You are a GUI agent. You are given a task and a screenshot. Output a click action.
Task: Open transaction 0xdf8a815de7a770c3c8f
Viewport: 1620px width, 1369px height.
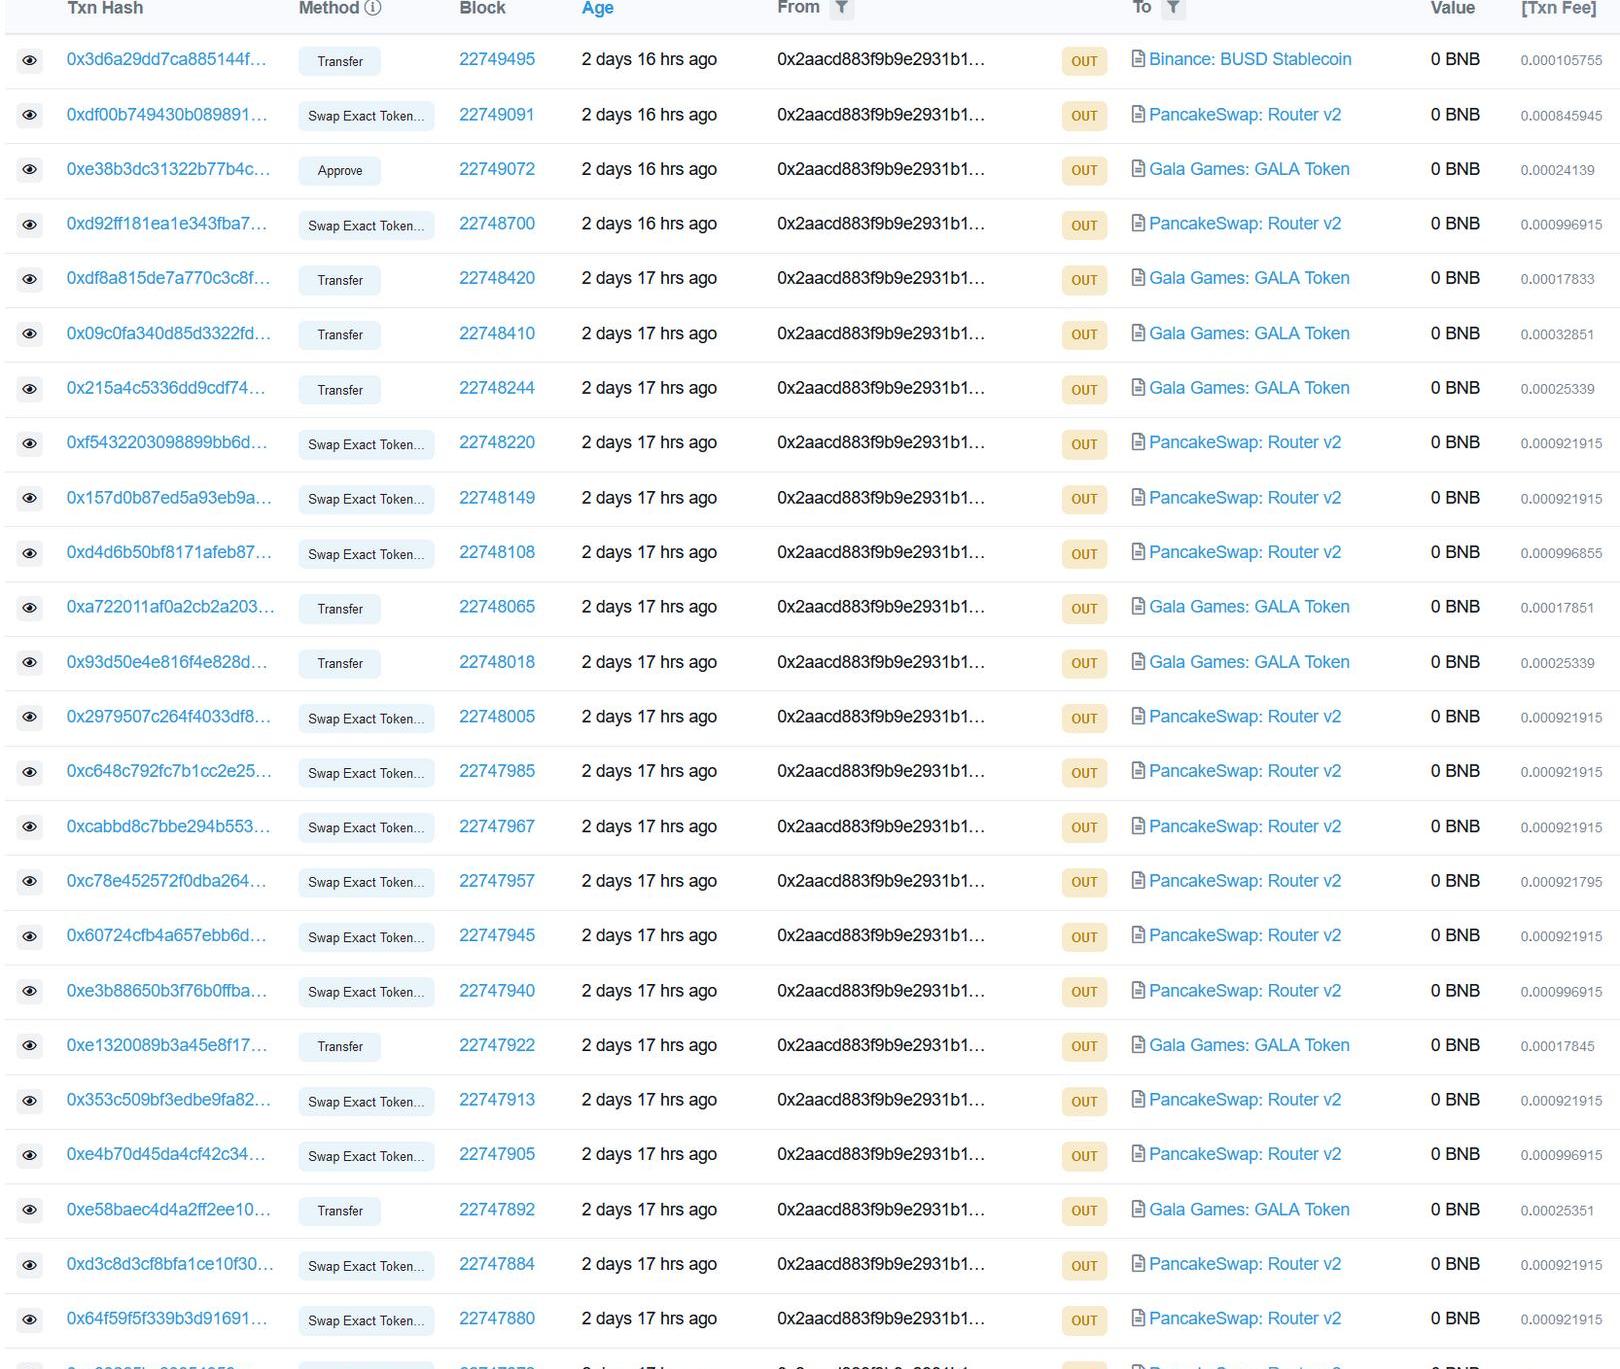[168, 278]
